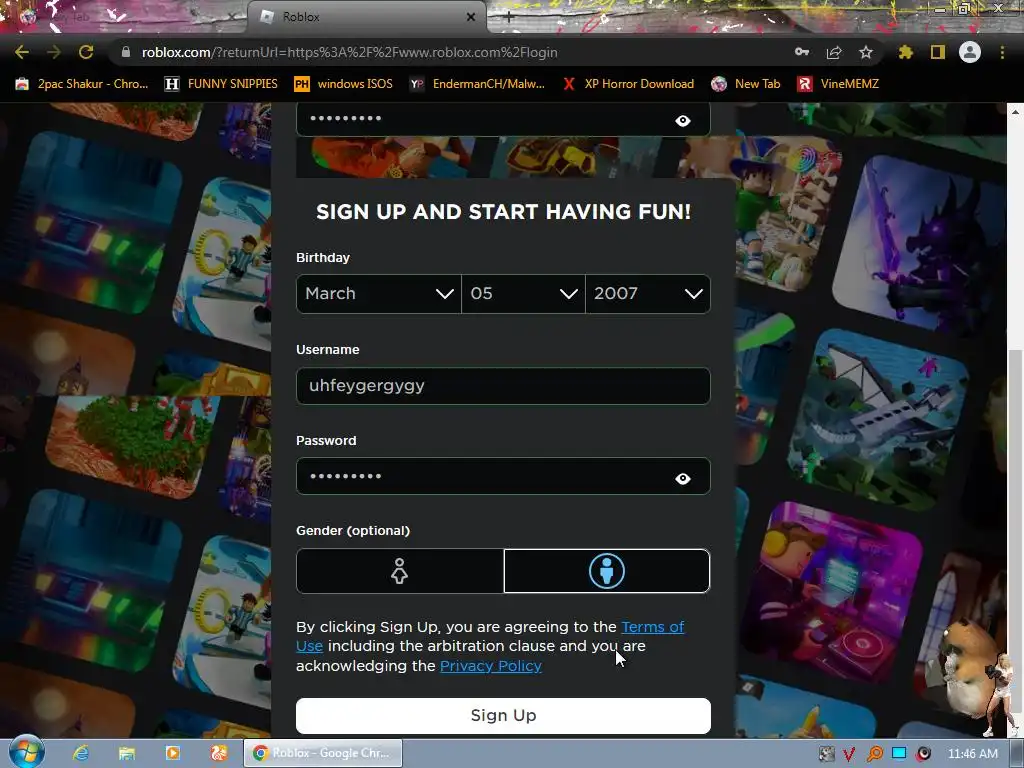
Task: Launch Internet Explorer from the taskbar
Action: click(80, 753)
